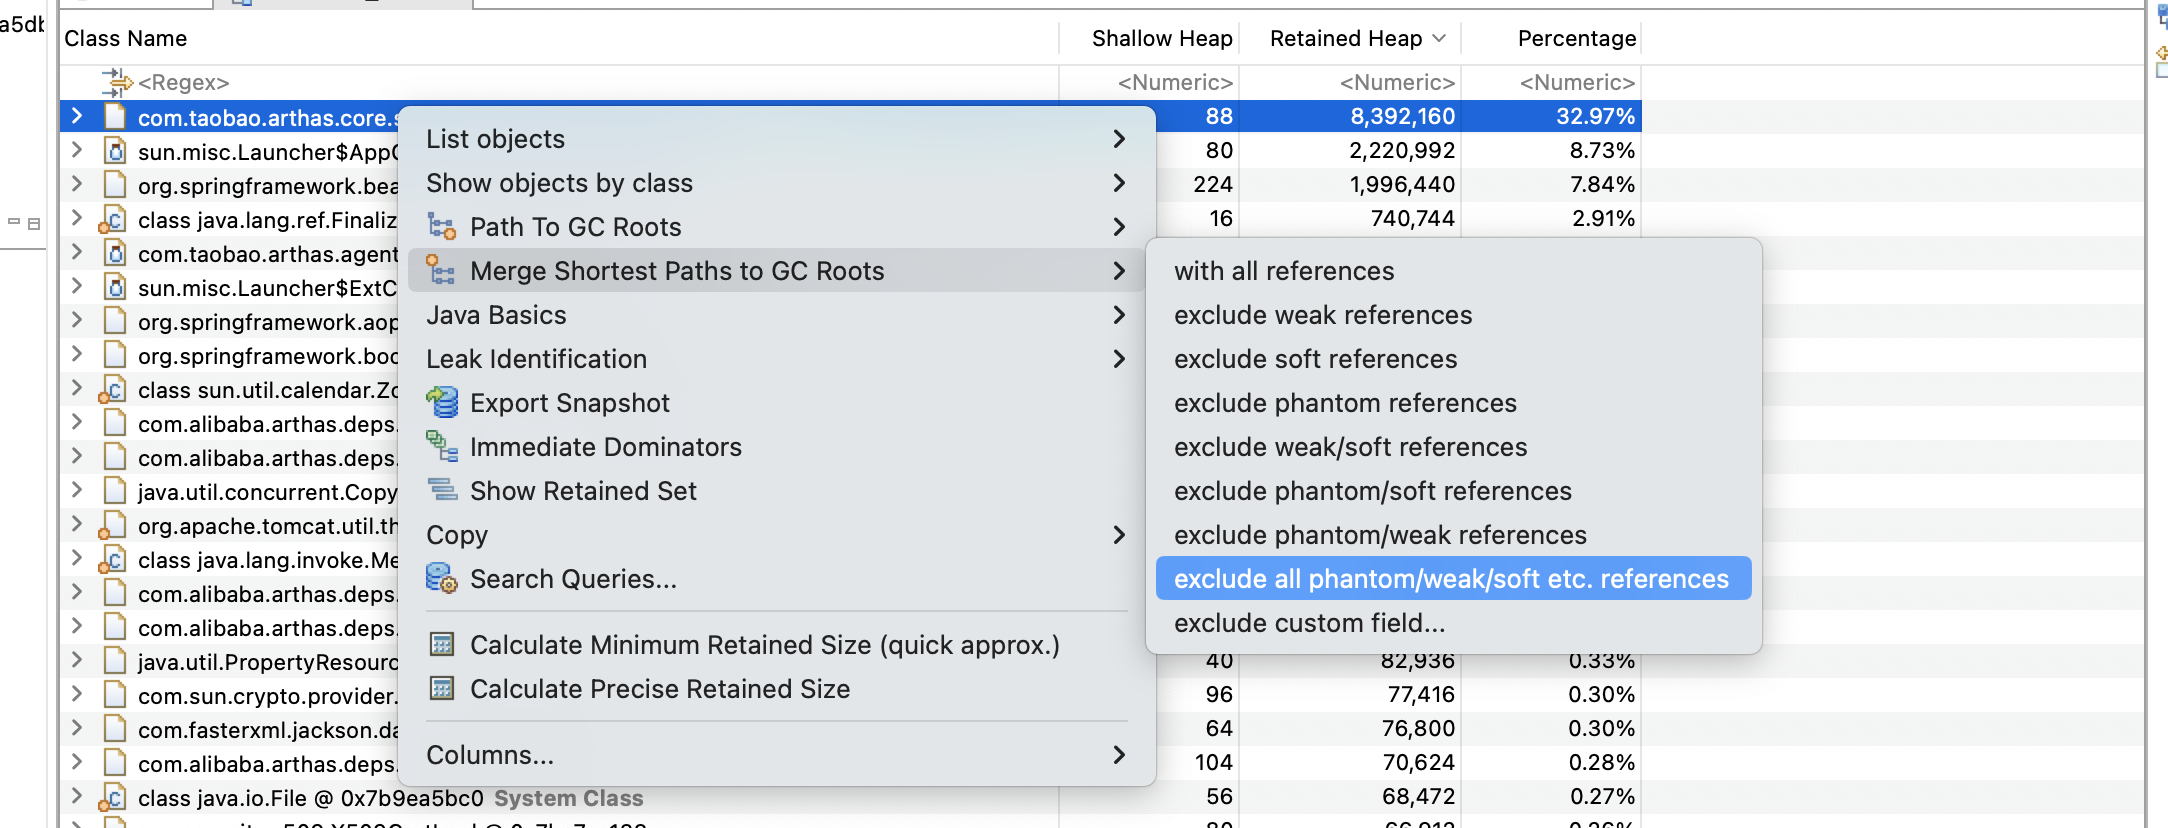2168x828 pixels.
Task: Click the class icon of sun.util.calendar row
Action: coord(113,389)
